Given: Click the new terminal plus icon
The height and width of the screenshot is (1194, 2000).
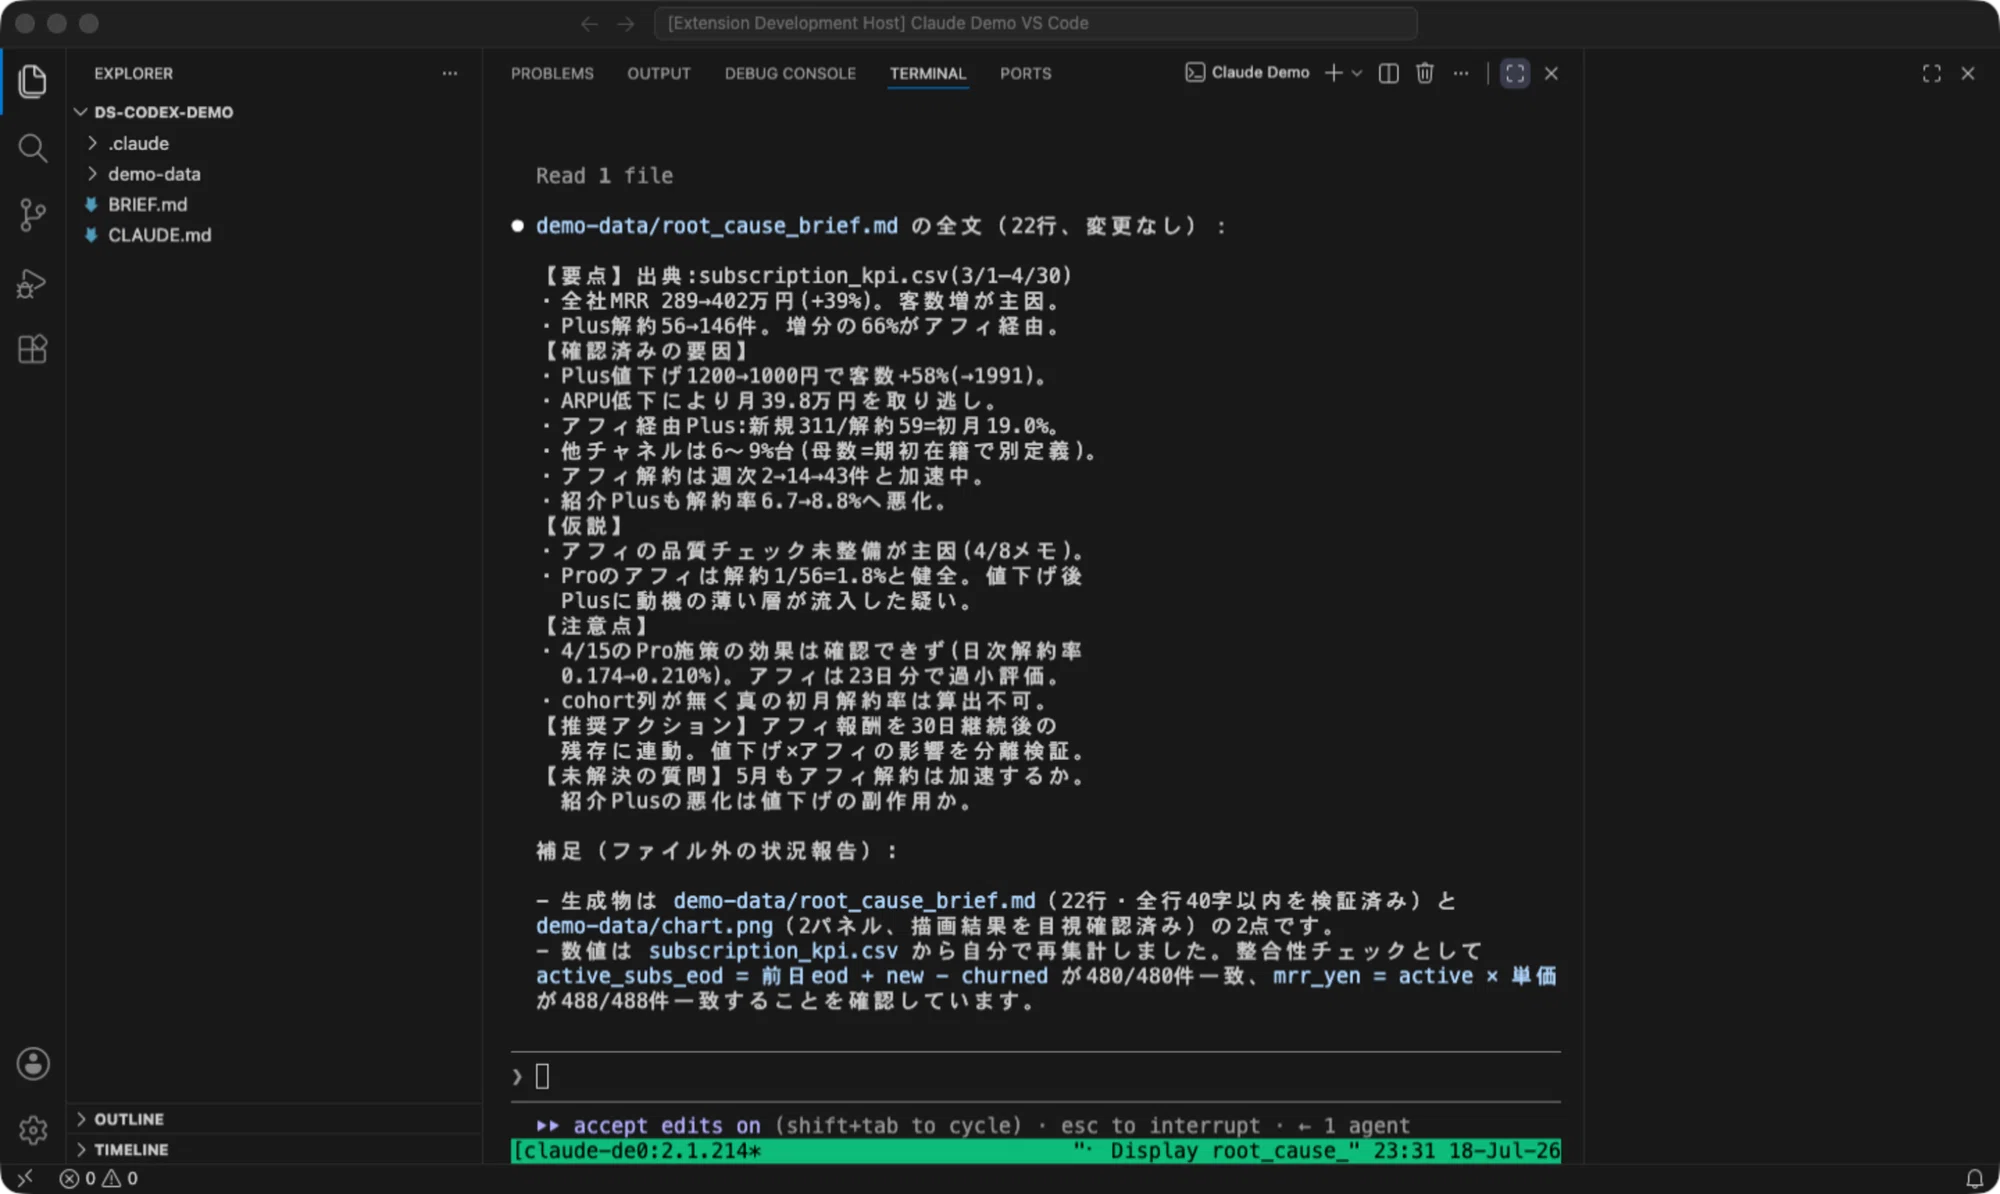Looking at the screenshot, I should (1333, 73).
